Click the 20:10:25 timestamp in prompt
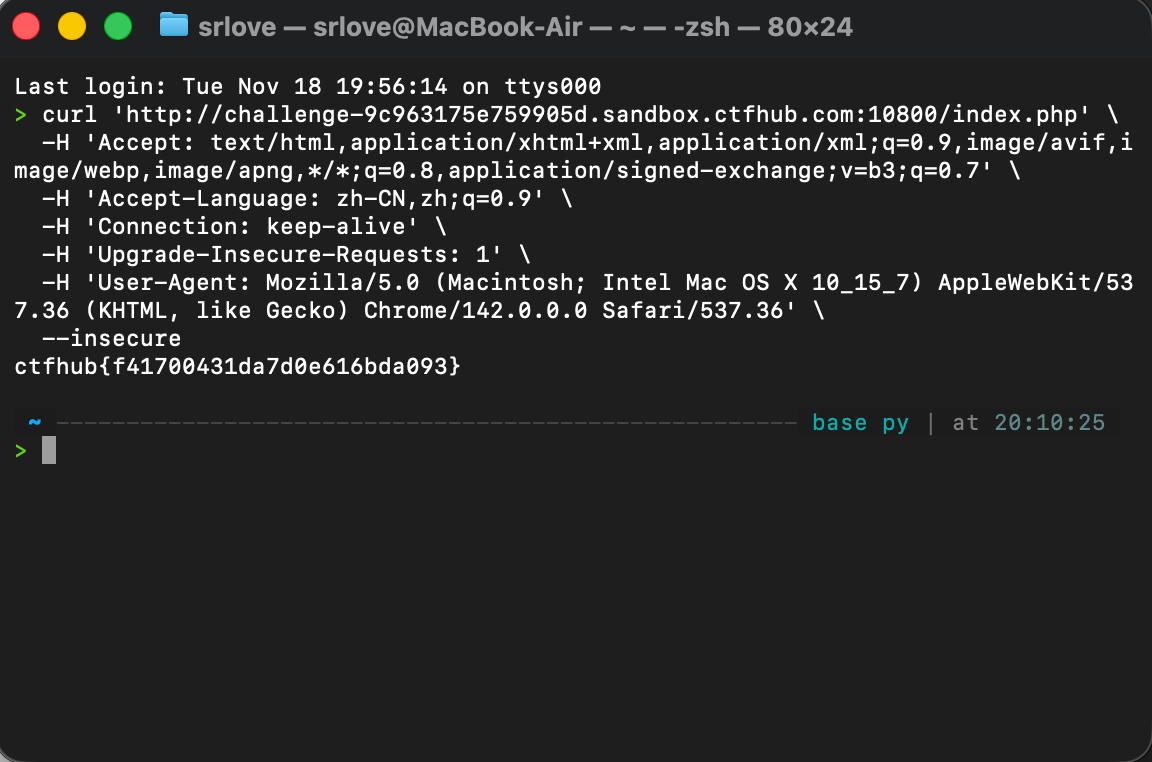This screenshot has width=1152, height=762. click(1049, 423)
